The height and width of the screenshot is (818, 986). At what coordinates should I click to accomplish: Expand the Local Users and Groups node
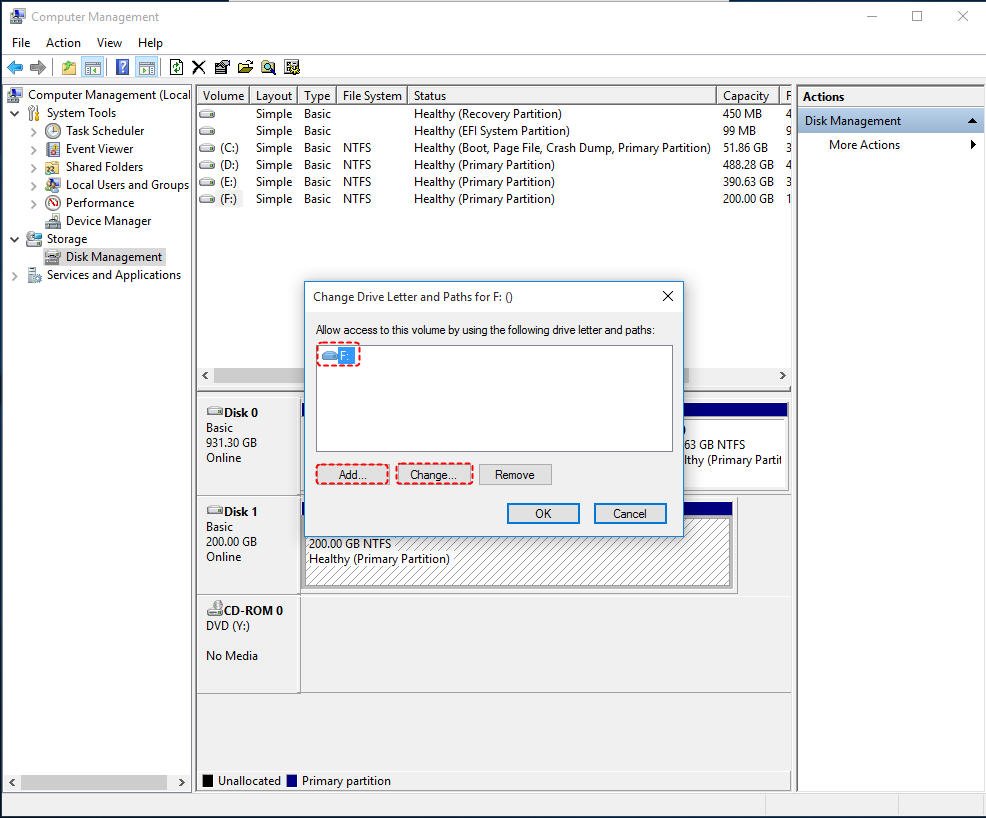click(x=33, y=185)
